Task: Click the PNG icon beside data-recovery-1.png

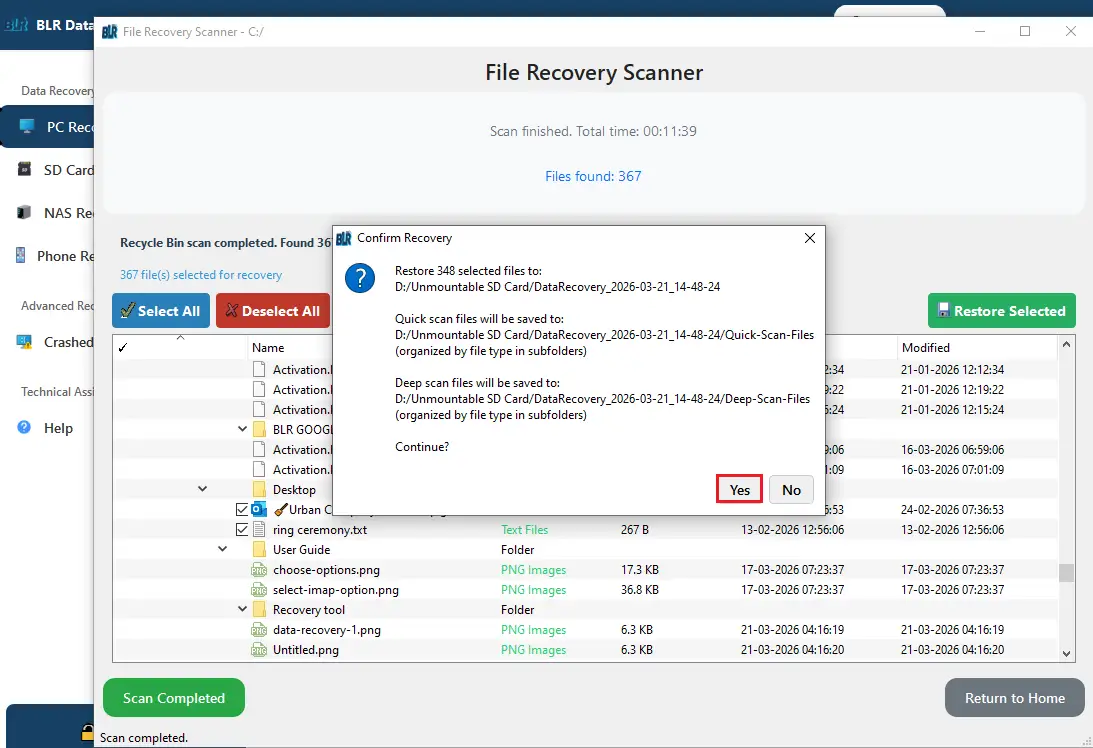Action: click(x=258, y=630)
